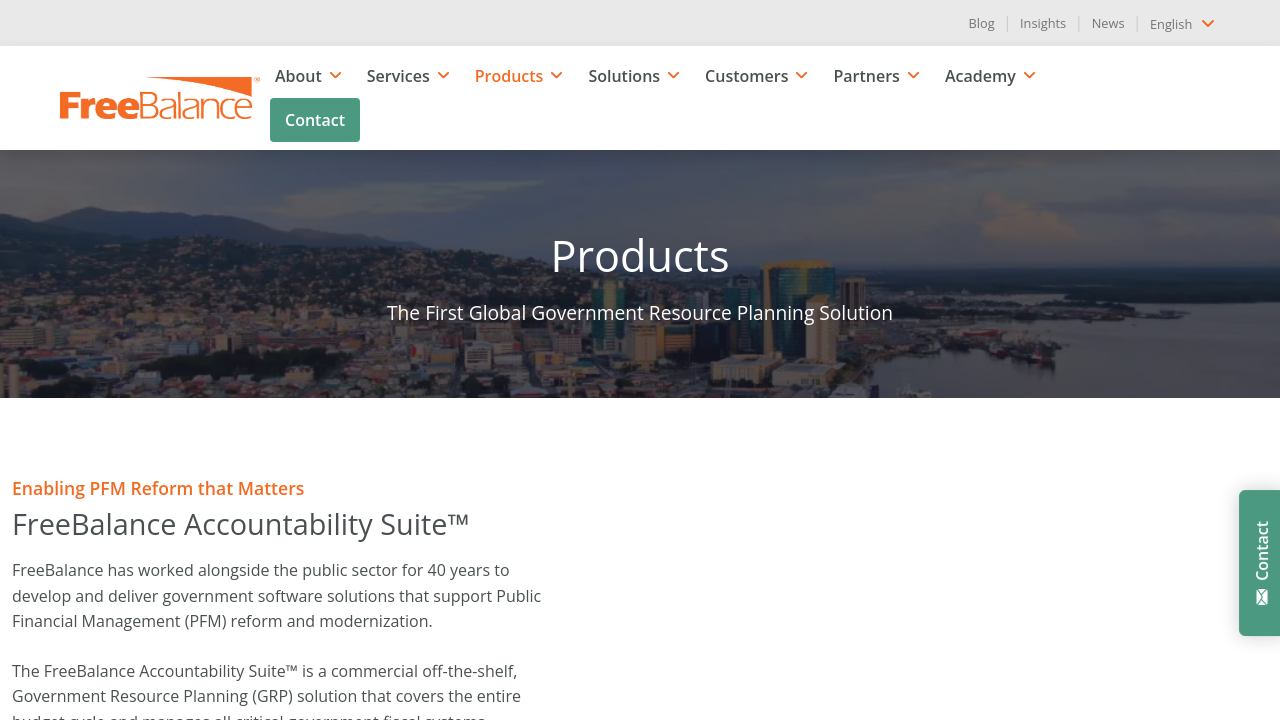Expand the About menu chevron

pos(336,76)
